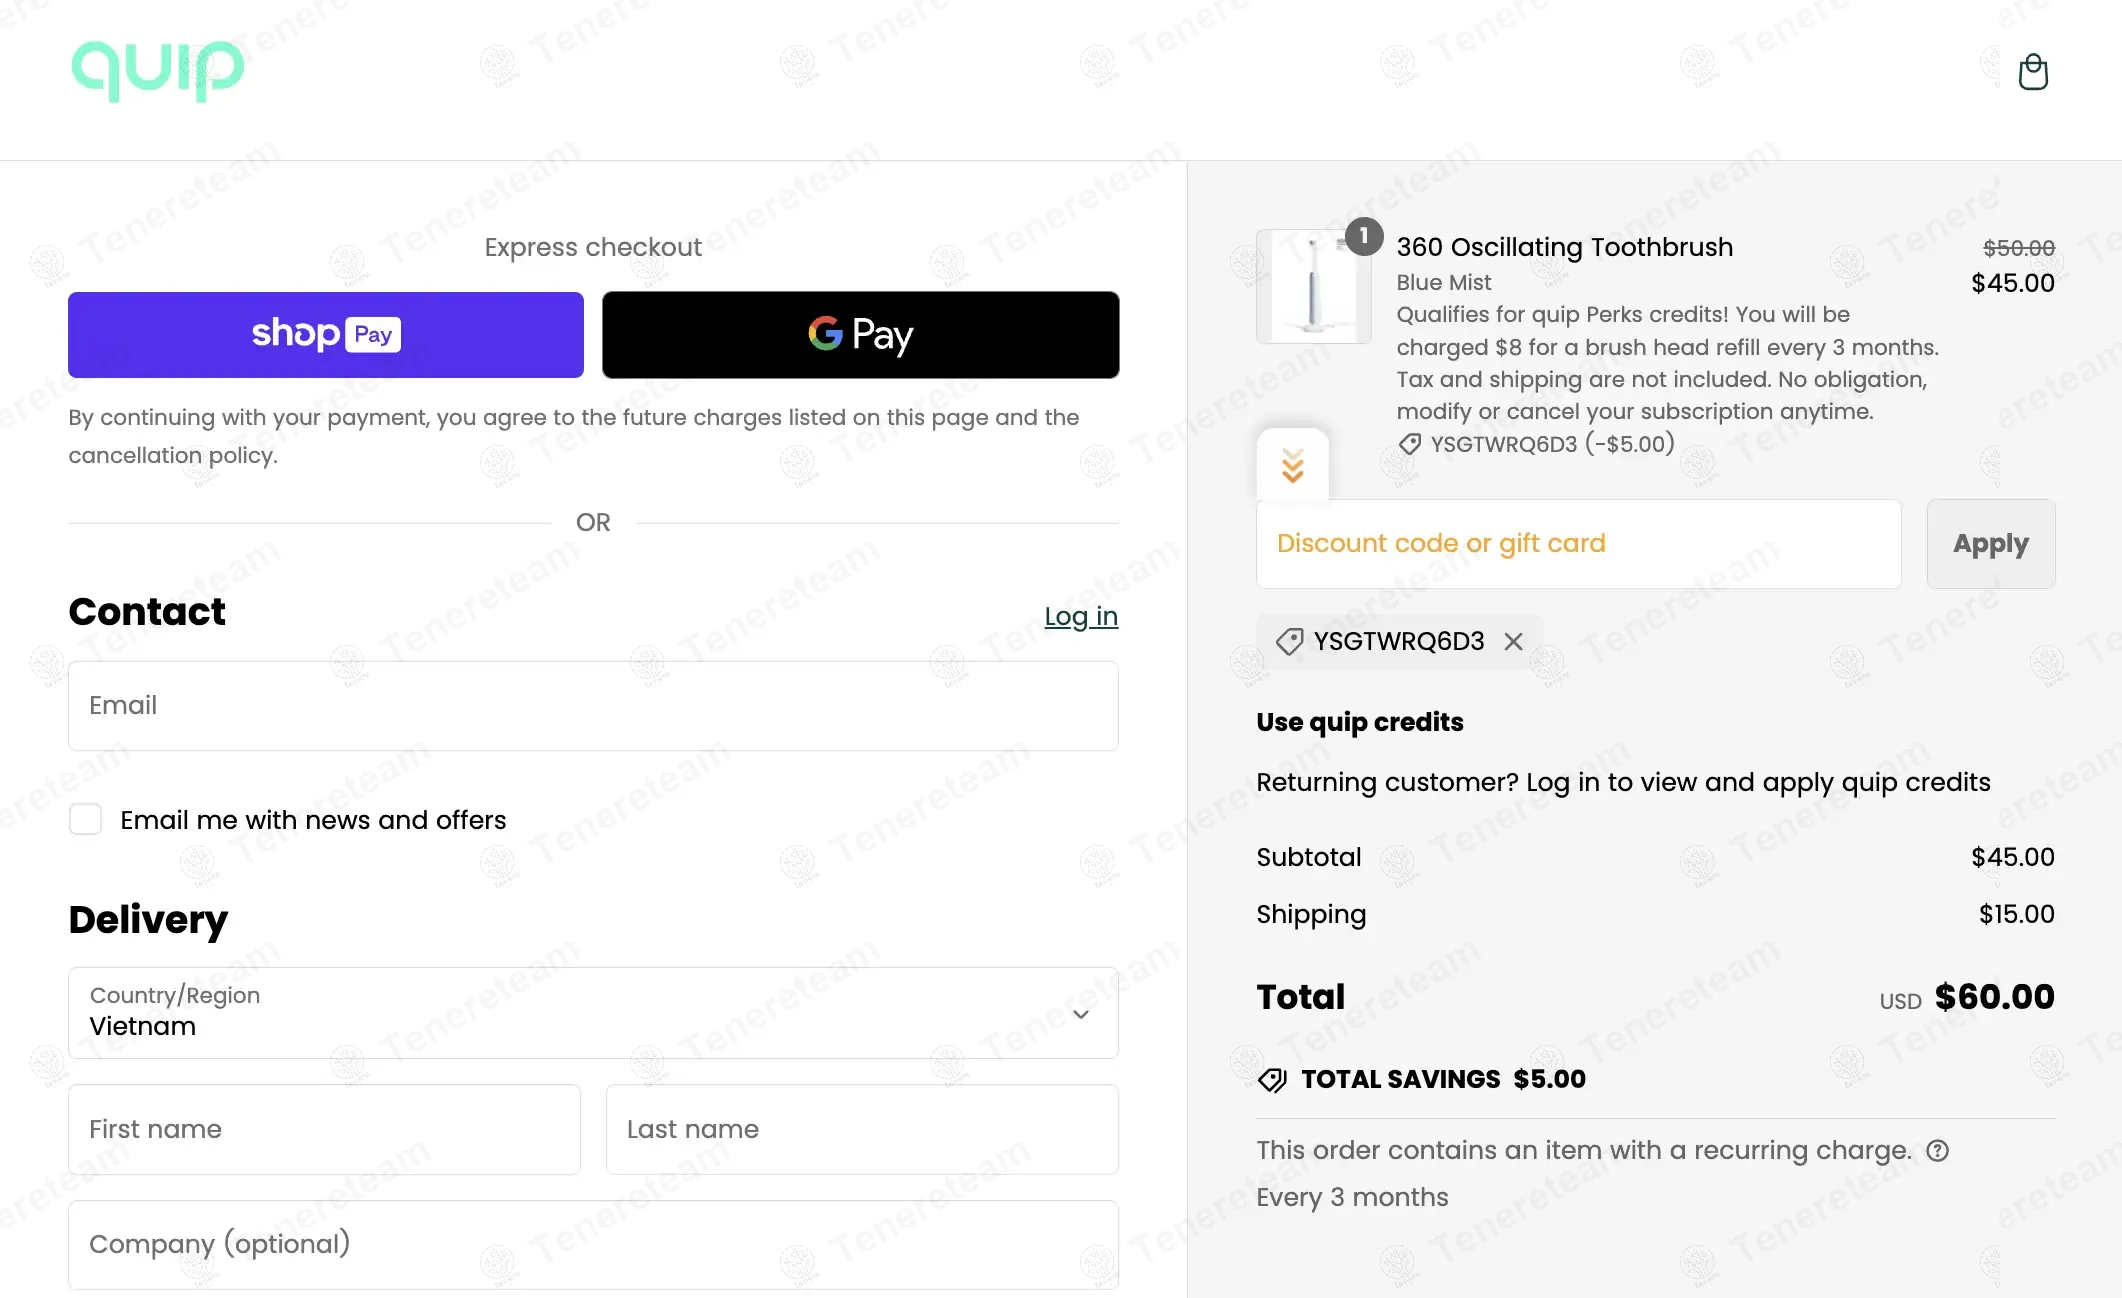Image resolution: width=2122 pixels, height=1298 pixels.
Task: Click the First name field
Action: [x=324, y=1130]
